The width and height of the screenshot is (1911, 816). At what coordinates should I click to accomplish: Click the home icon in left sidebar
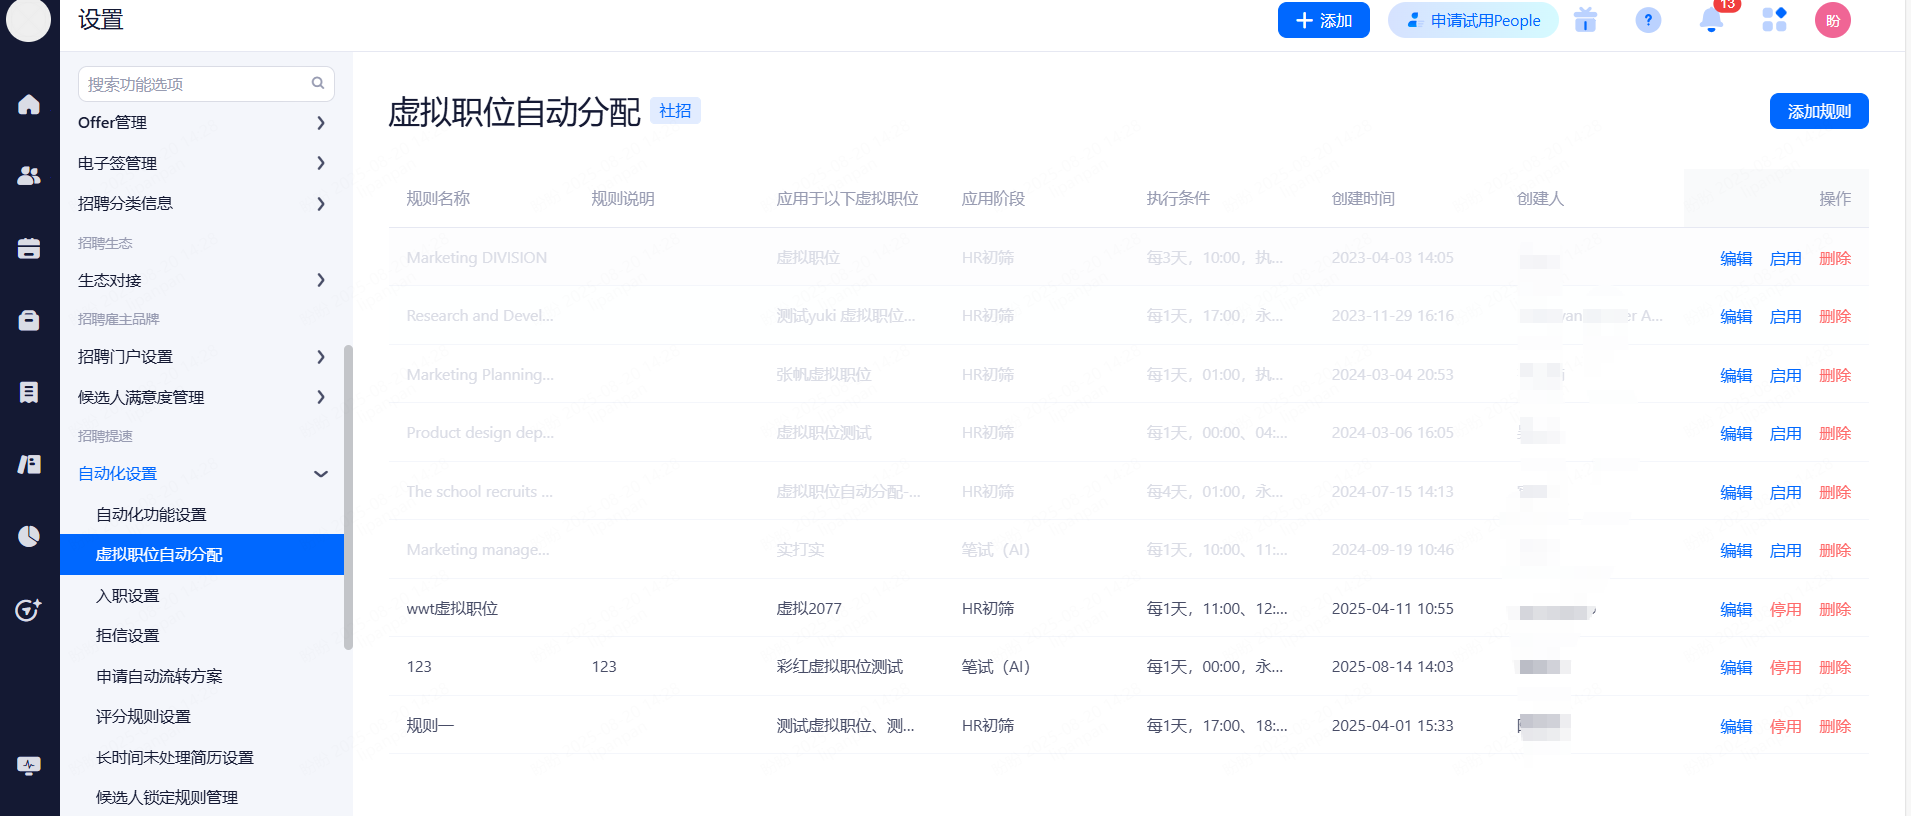(29, 104)
